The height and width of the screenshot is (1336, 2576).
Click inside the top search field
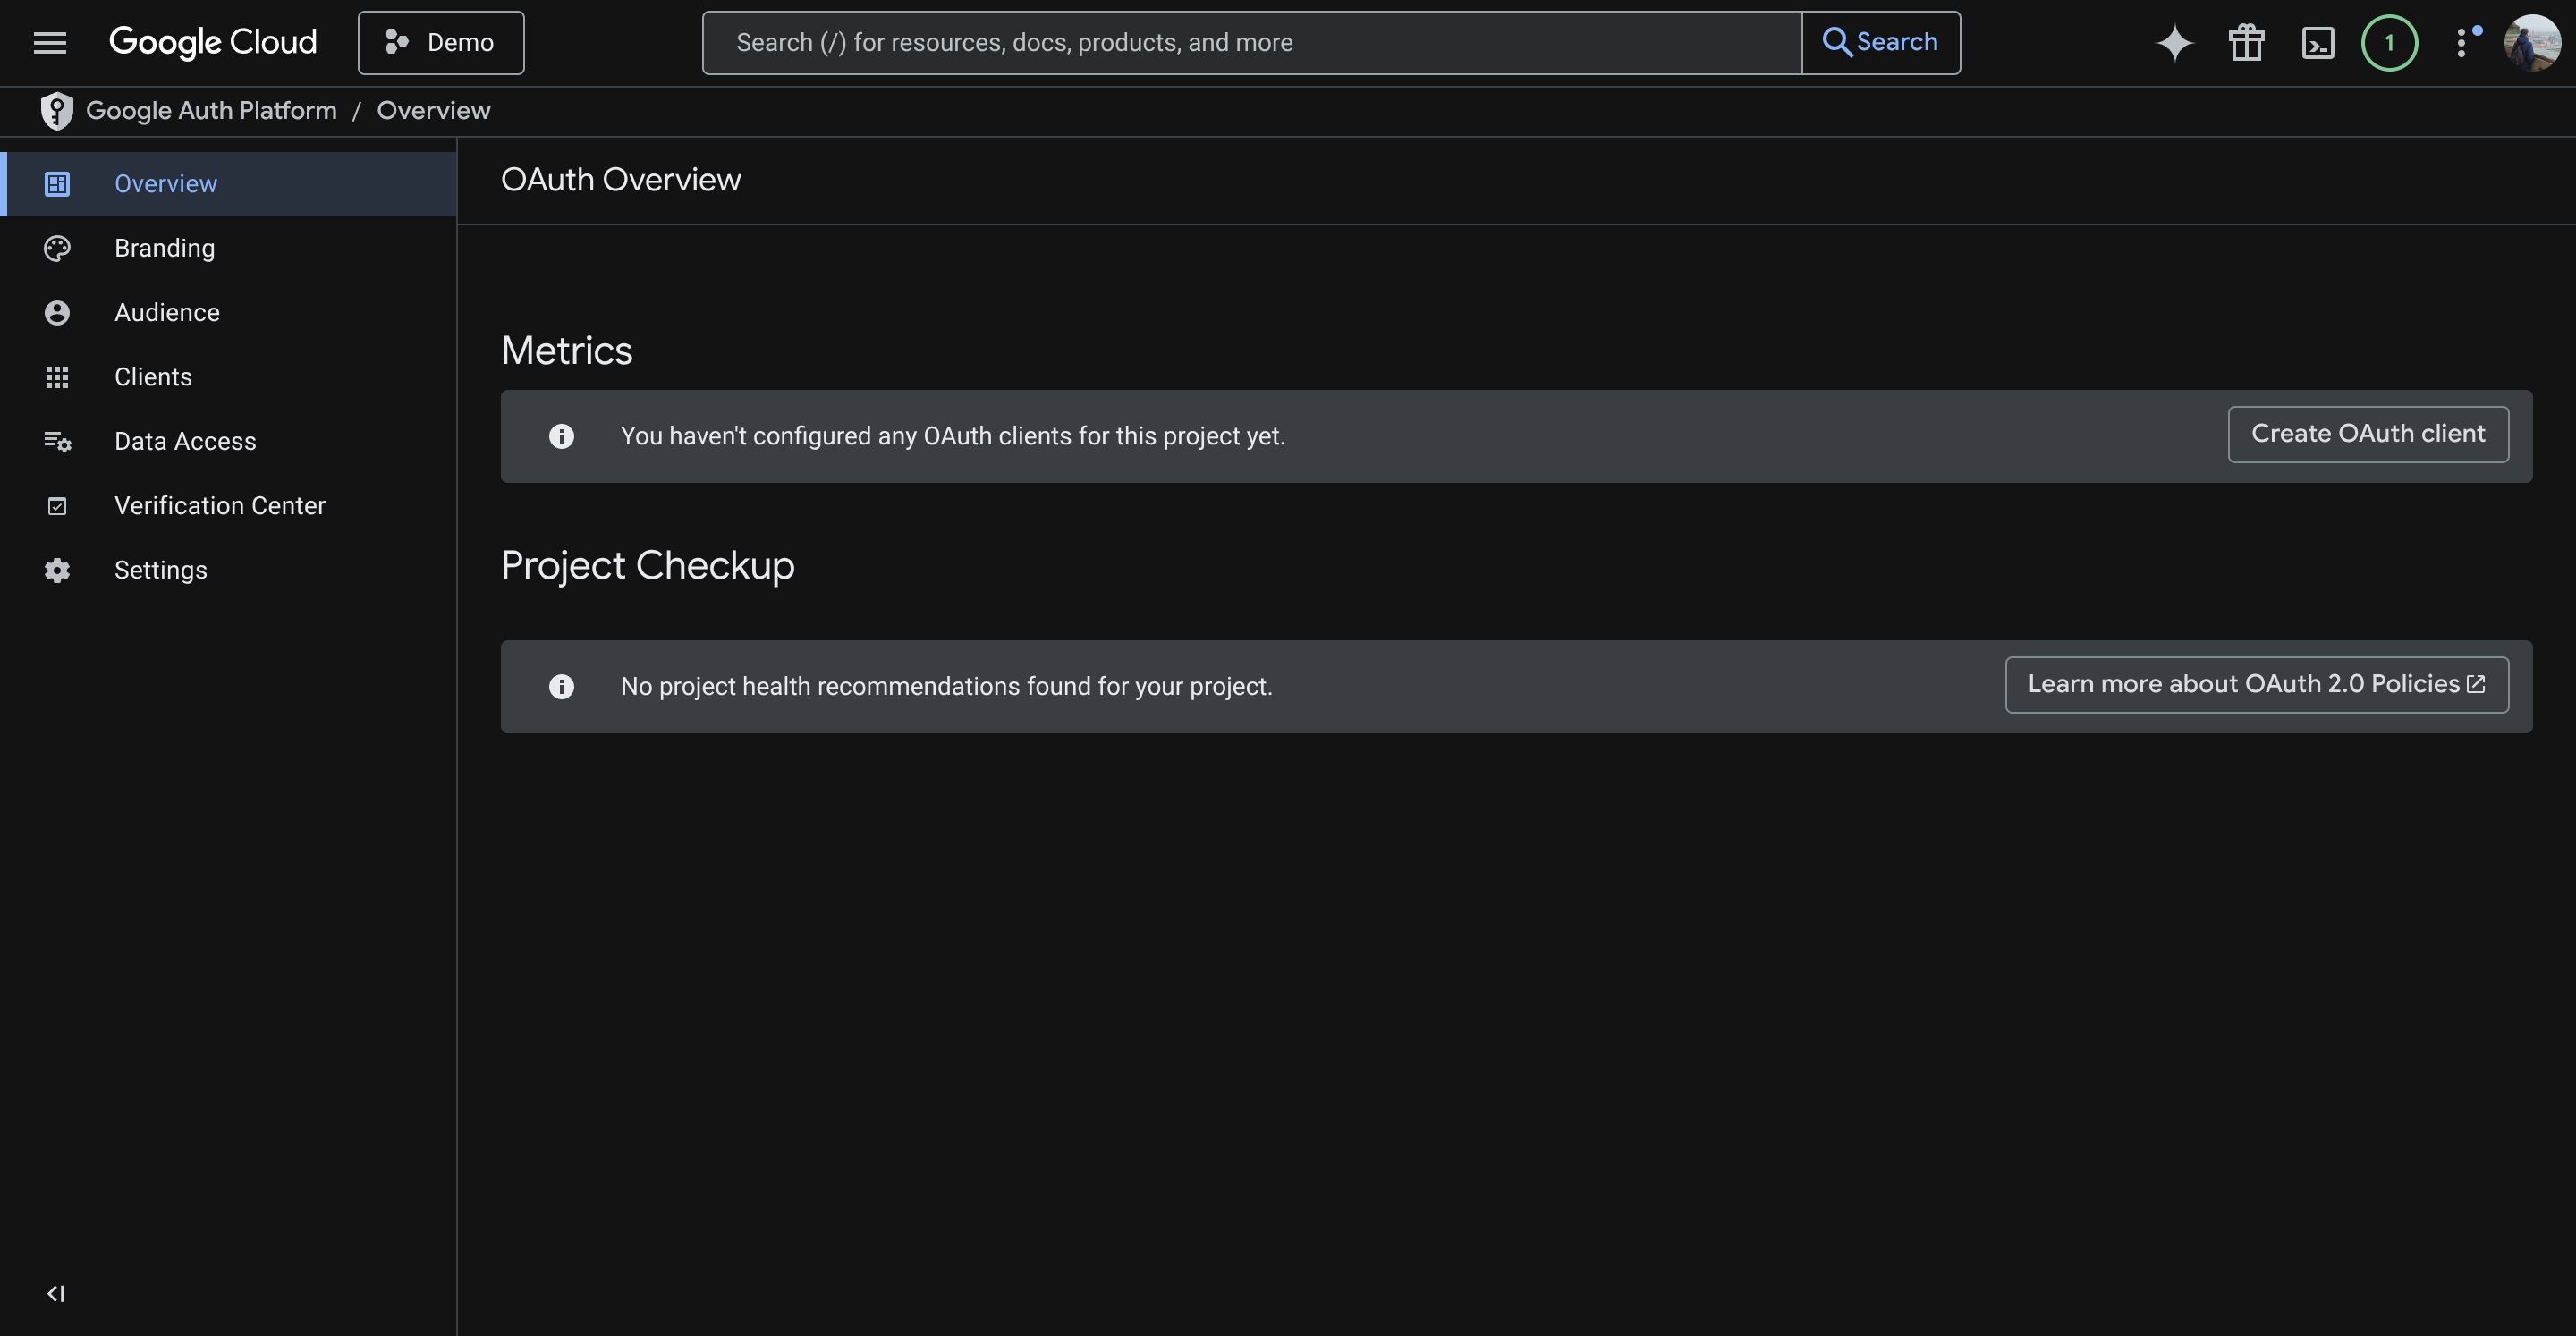1250,42
